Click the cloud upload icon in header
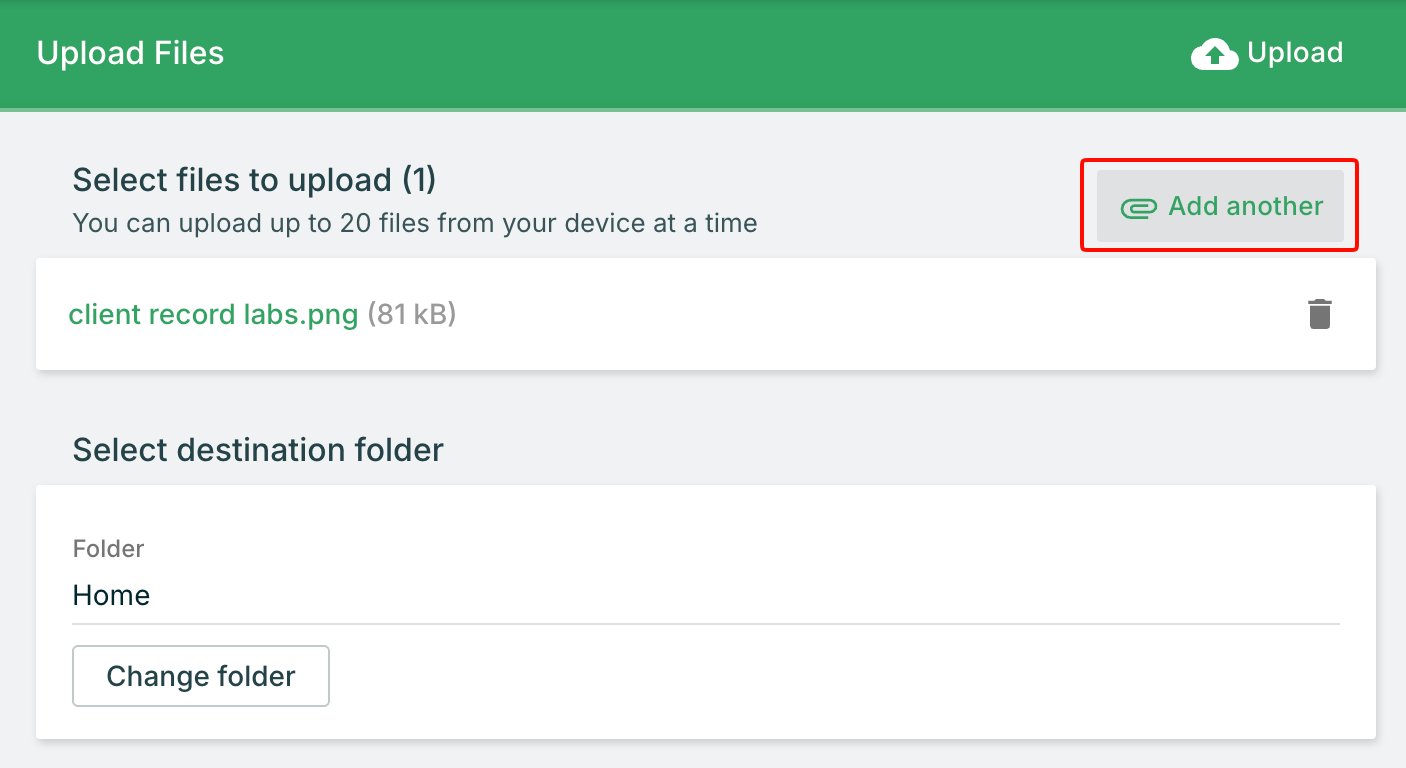Image resolution: width=1406 pixels, height=768 pixels. click(x=1215, y=54)
